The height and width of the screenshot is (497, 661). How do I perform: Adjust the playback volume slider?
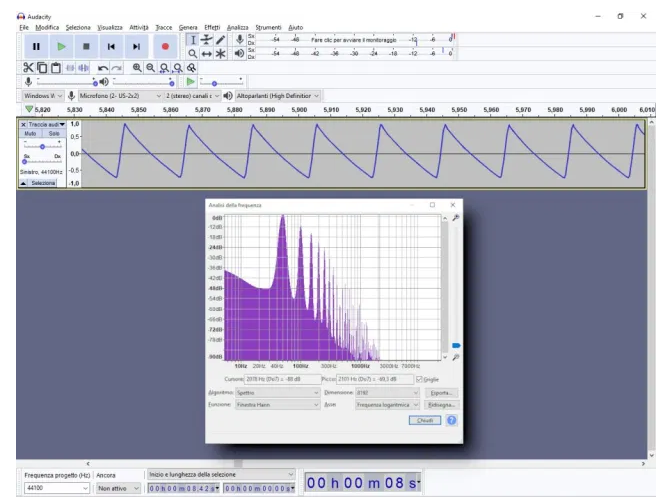143,82
